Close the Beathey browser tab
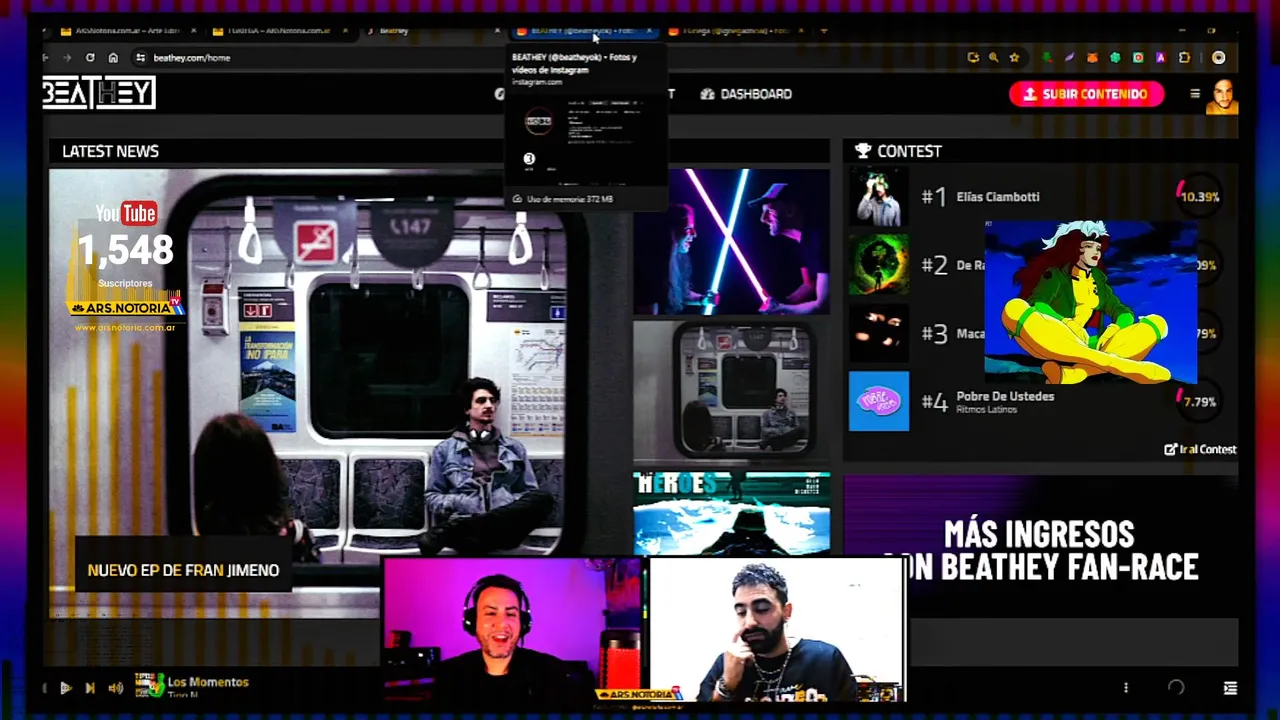Viewport: 1280px width, 720px height. coord(497,31)
